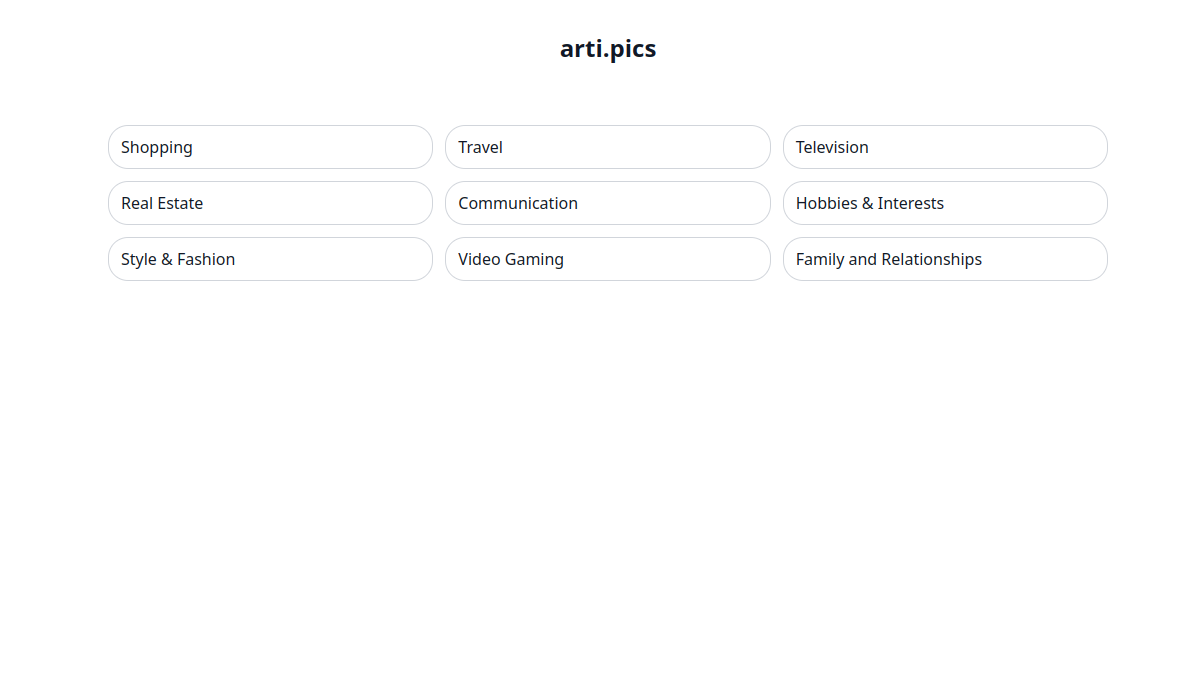Follow the Real Estate topic link
The image size is (1200, 675).
(270, 203)
